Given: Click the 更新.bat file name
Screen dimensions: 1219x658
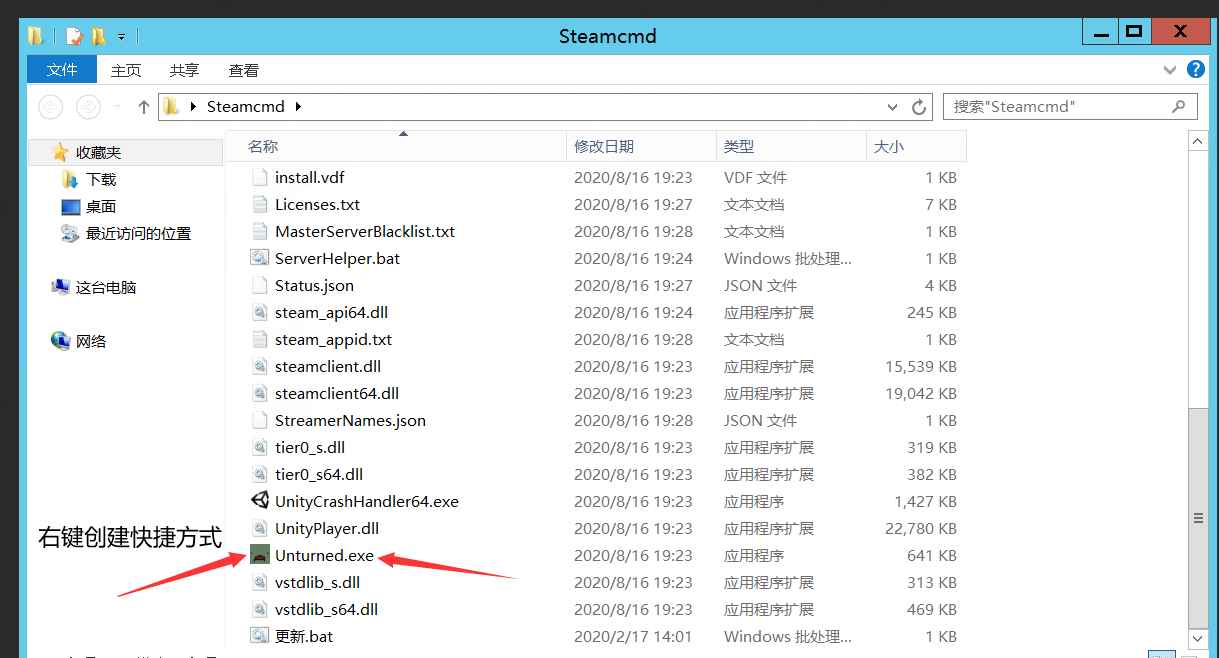Looking at the screenshot, I should [304, 637].
